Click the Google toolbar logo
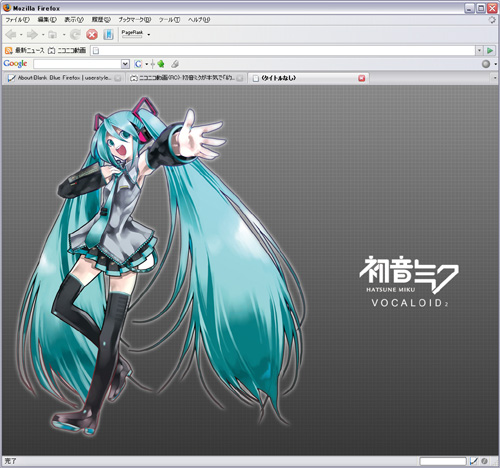 [15, 64]
